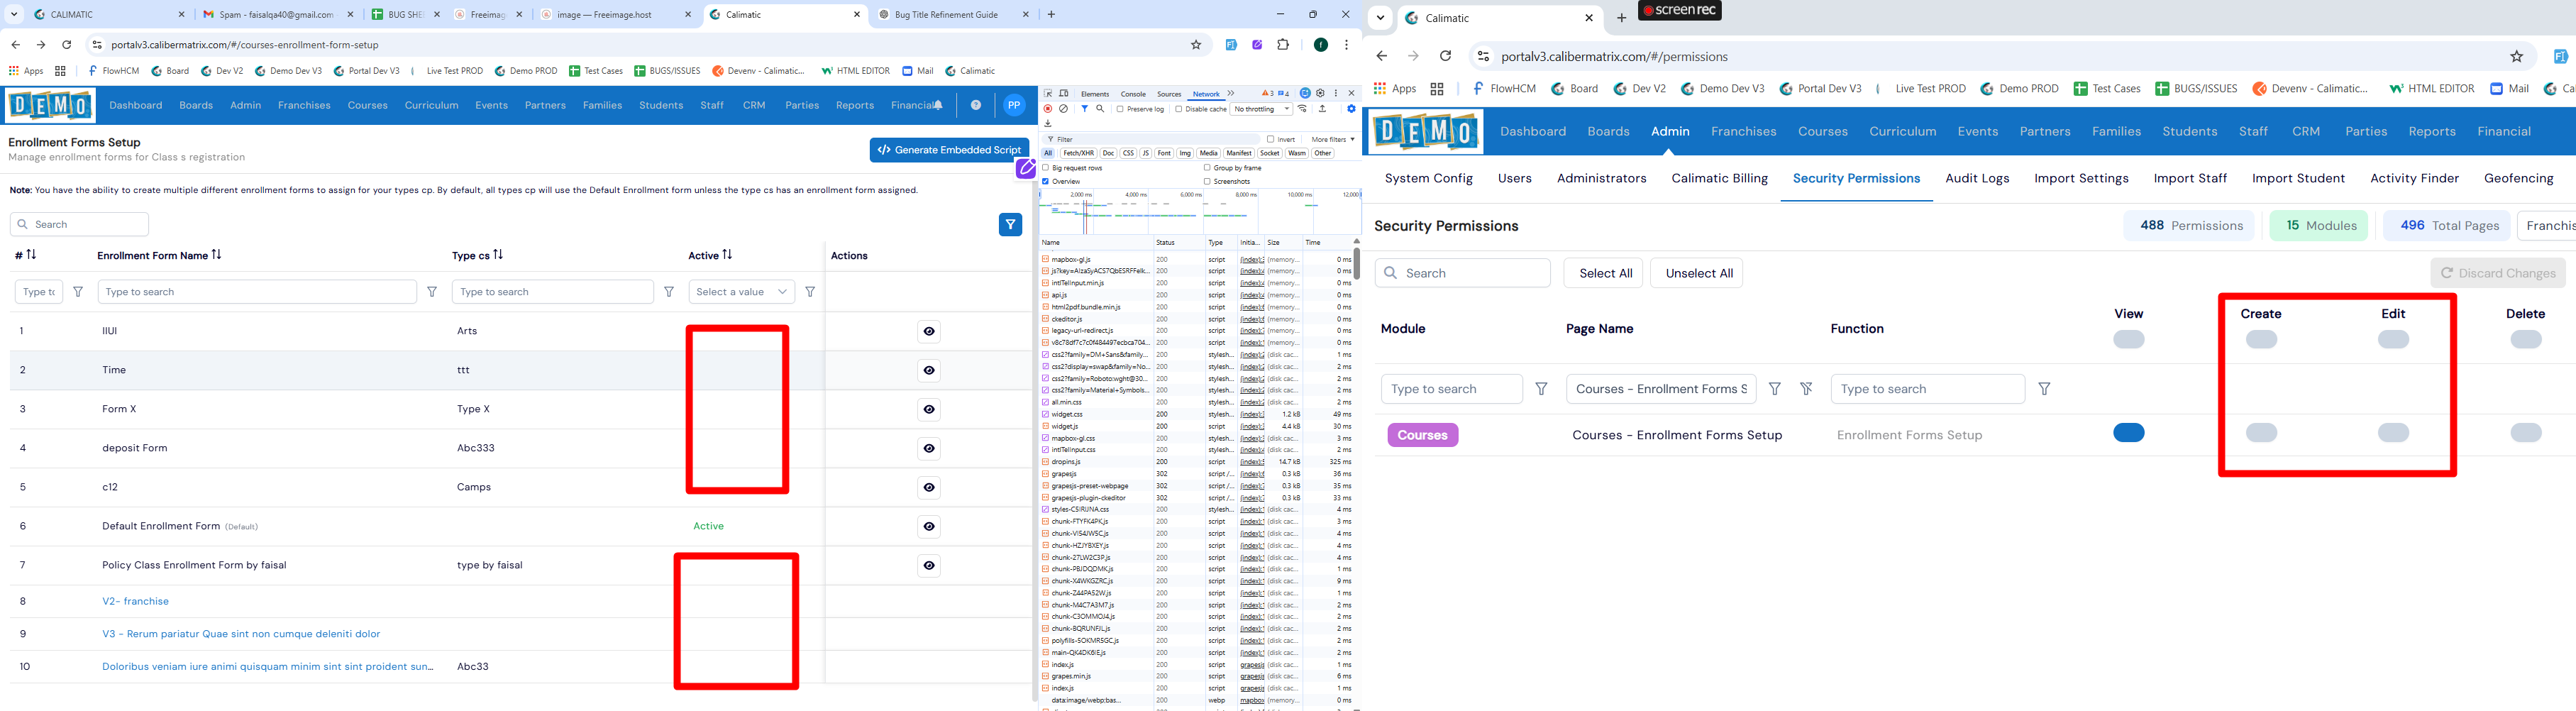Check the Group by frame checkbox

1207,168
